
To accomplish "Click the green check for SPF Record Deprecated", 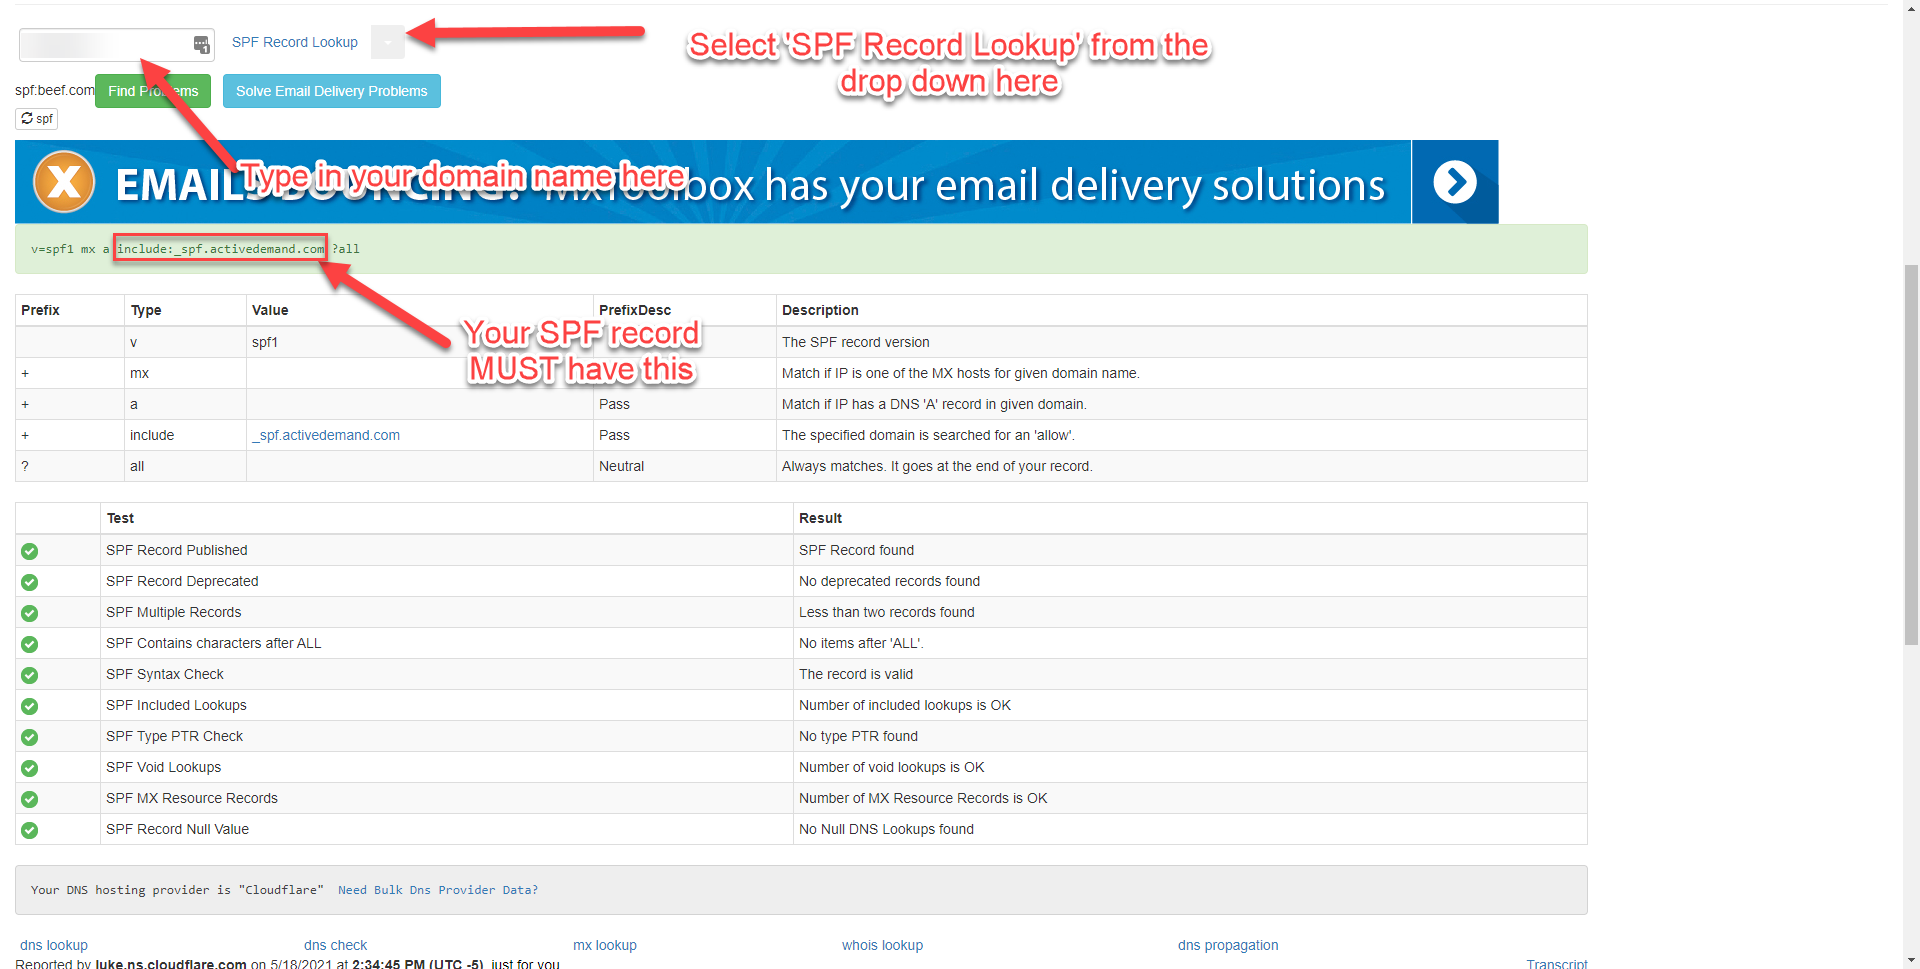I will pyautogui.click(x=30, y=582).
